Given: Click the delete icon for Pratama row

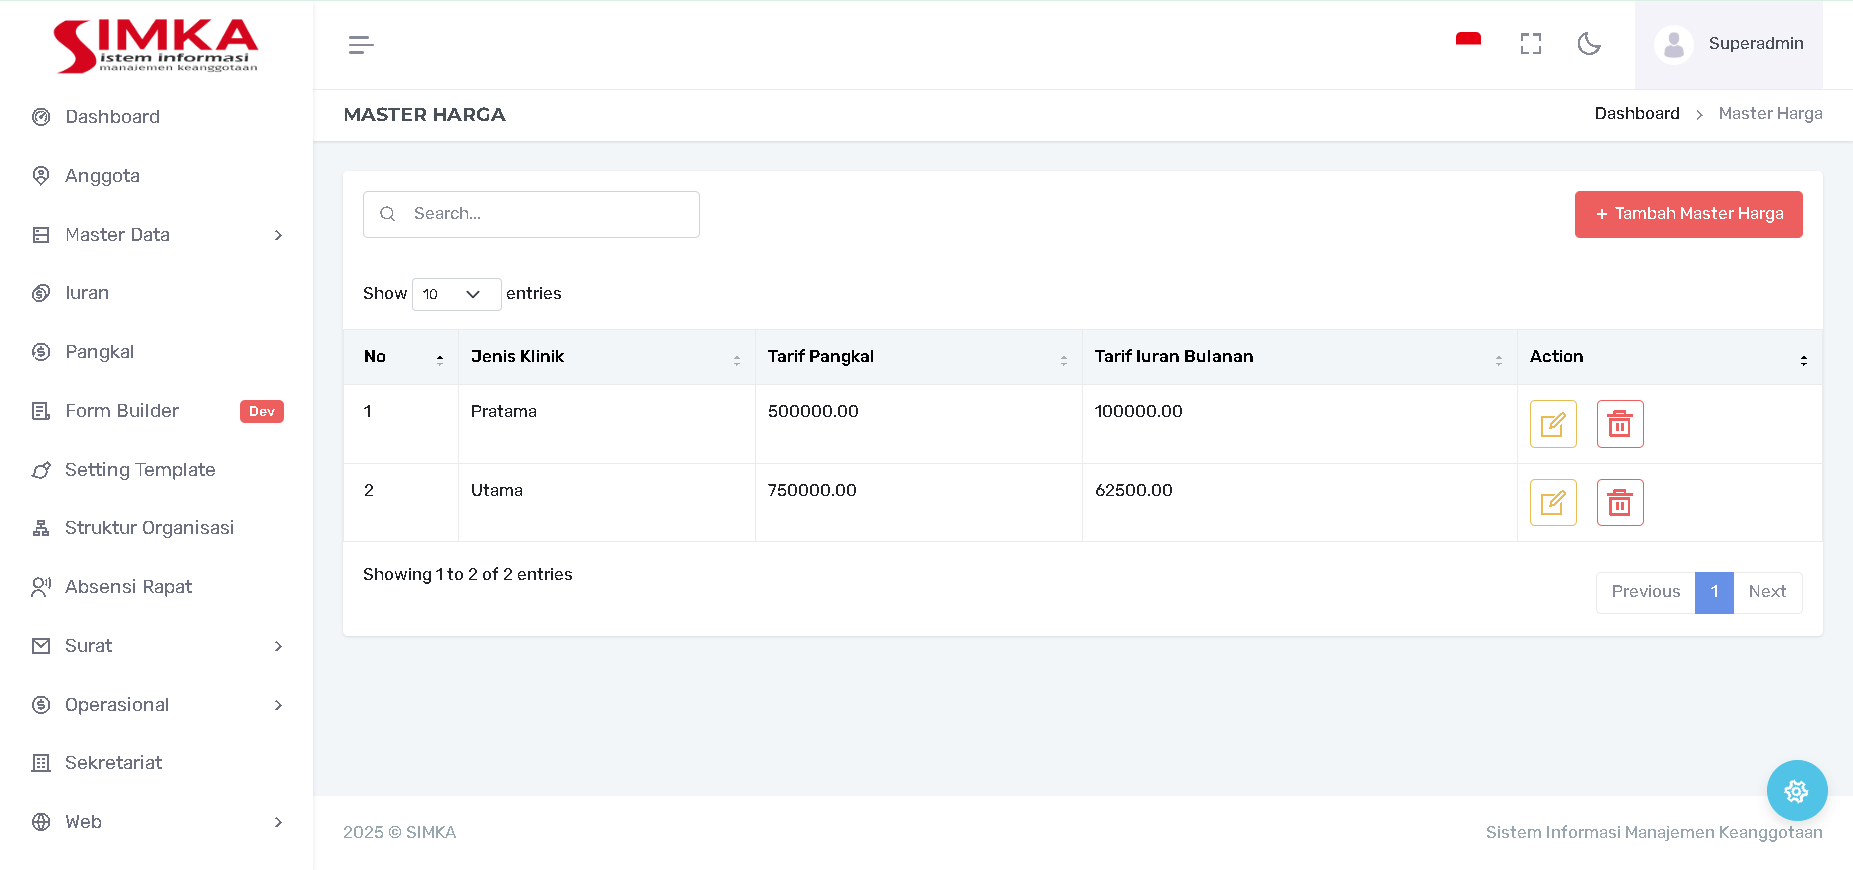Looking at the screenshot, I should coord(1619,424).
